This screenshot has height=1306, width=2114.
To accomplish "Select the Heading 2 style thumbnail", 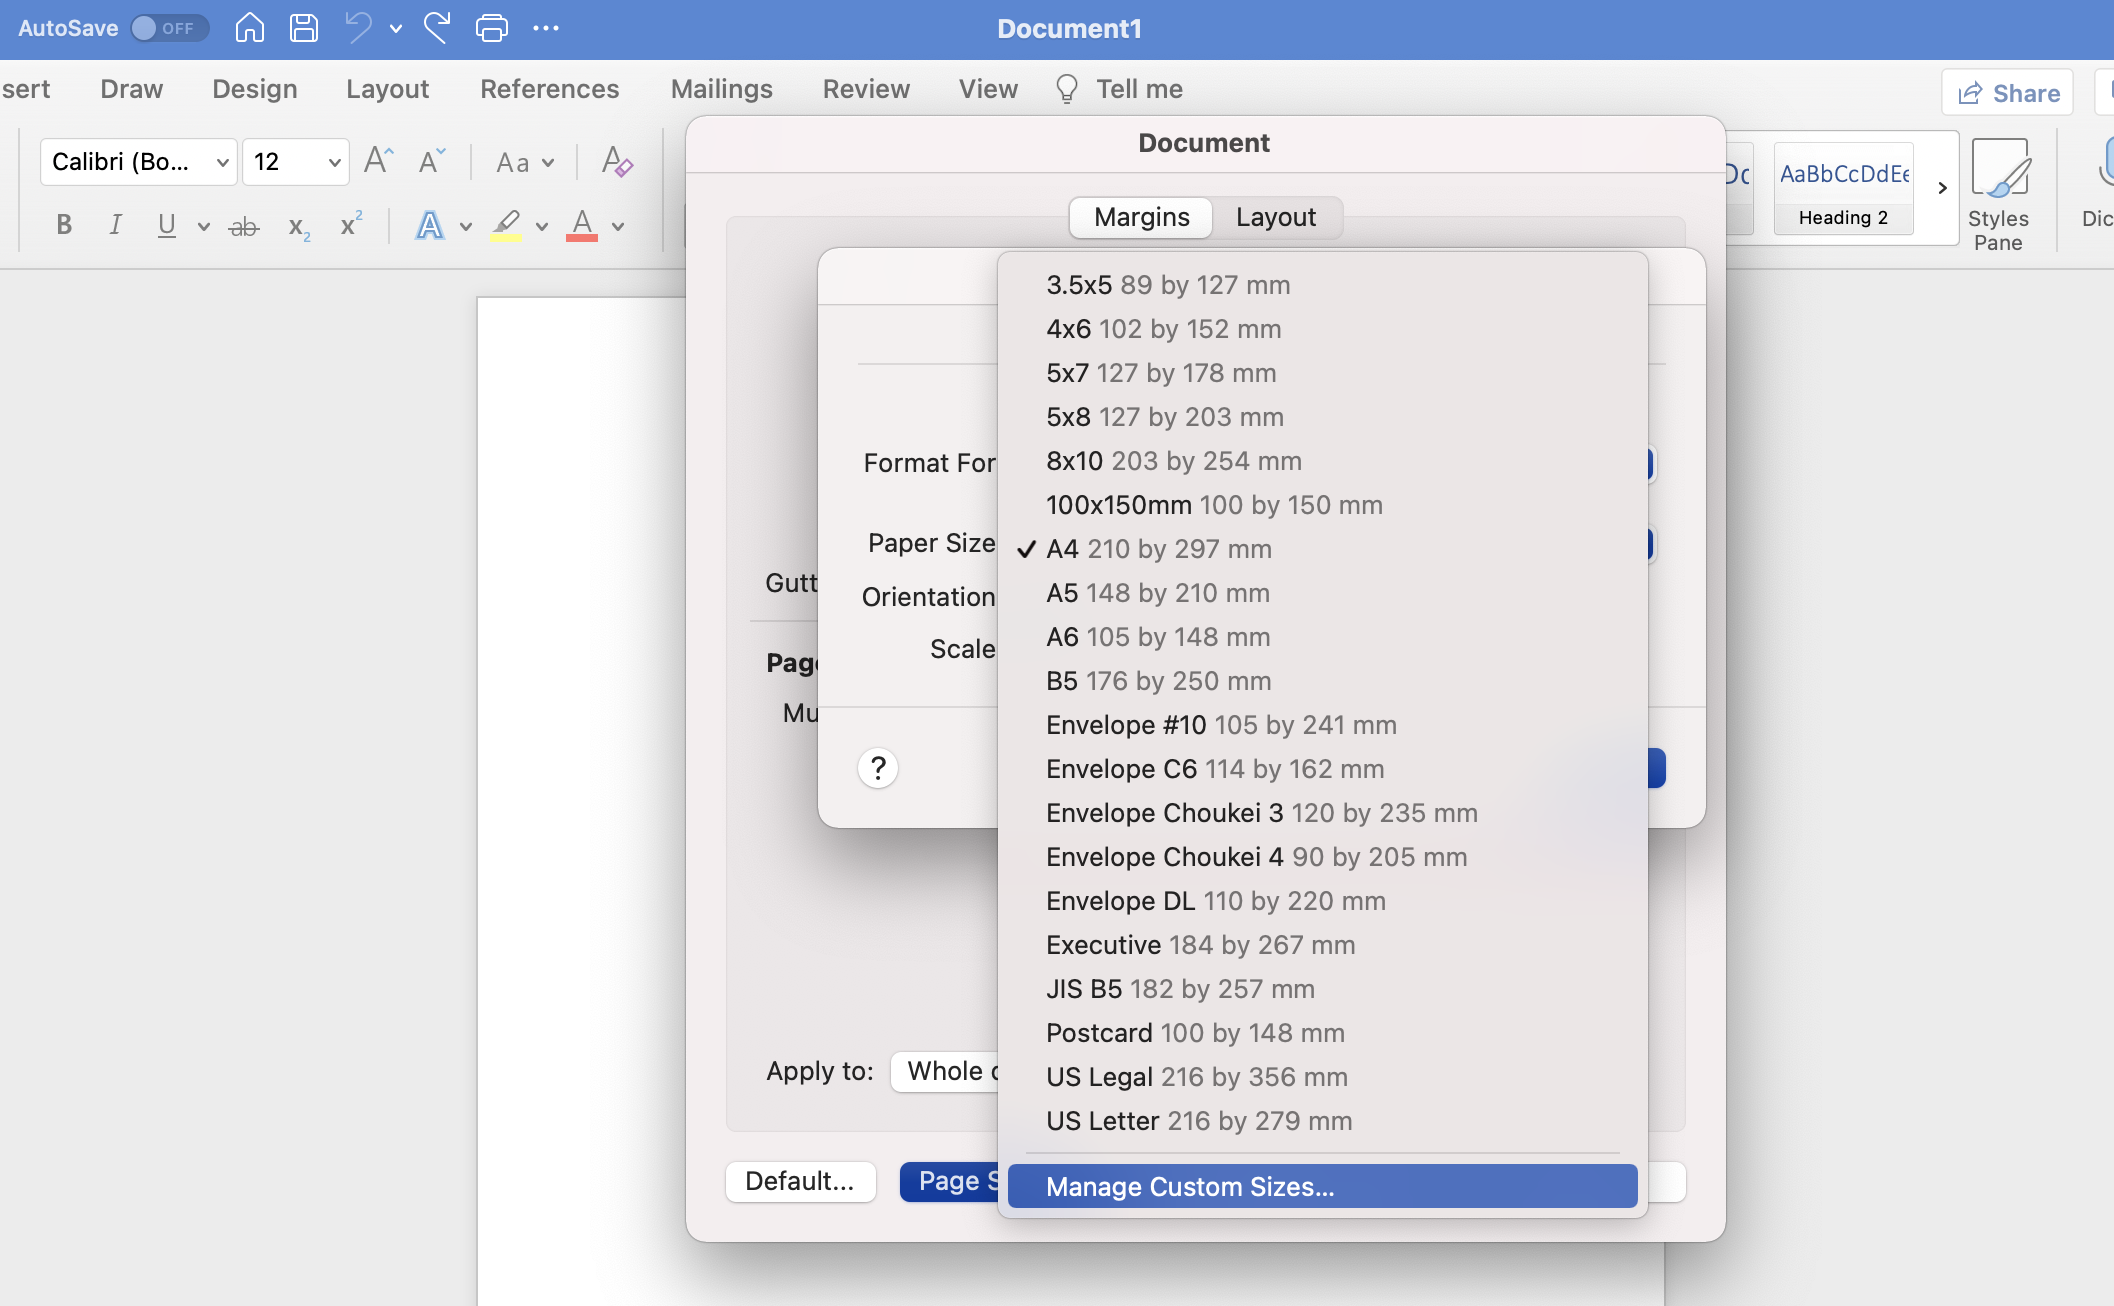I will pos(1844,189).
